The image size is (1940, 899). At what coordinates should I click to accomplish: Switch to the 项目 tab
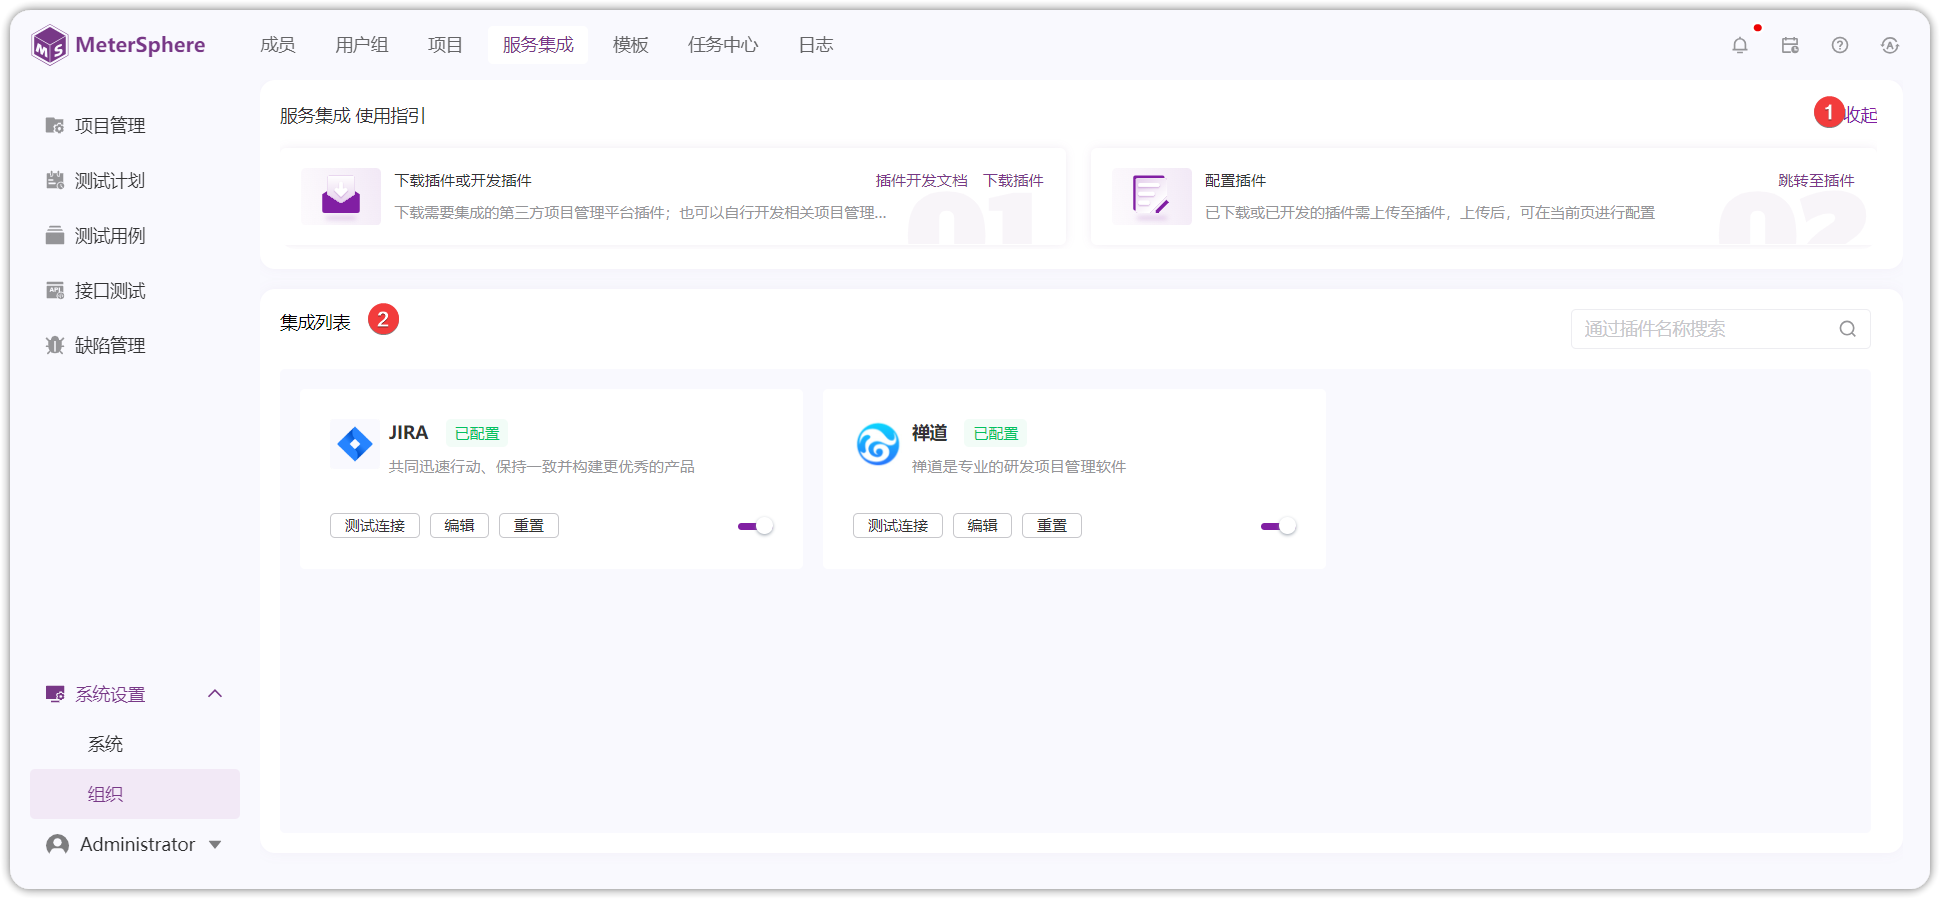445,45
